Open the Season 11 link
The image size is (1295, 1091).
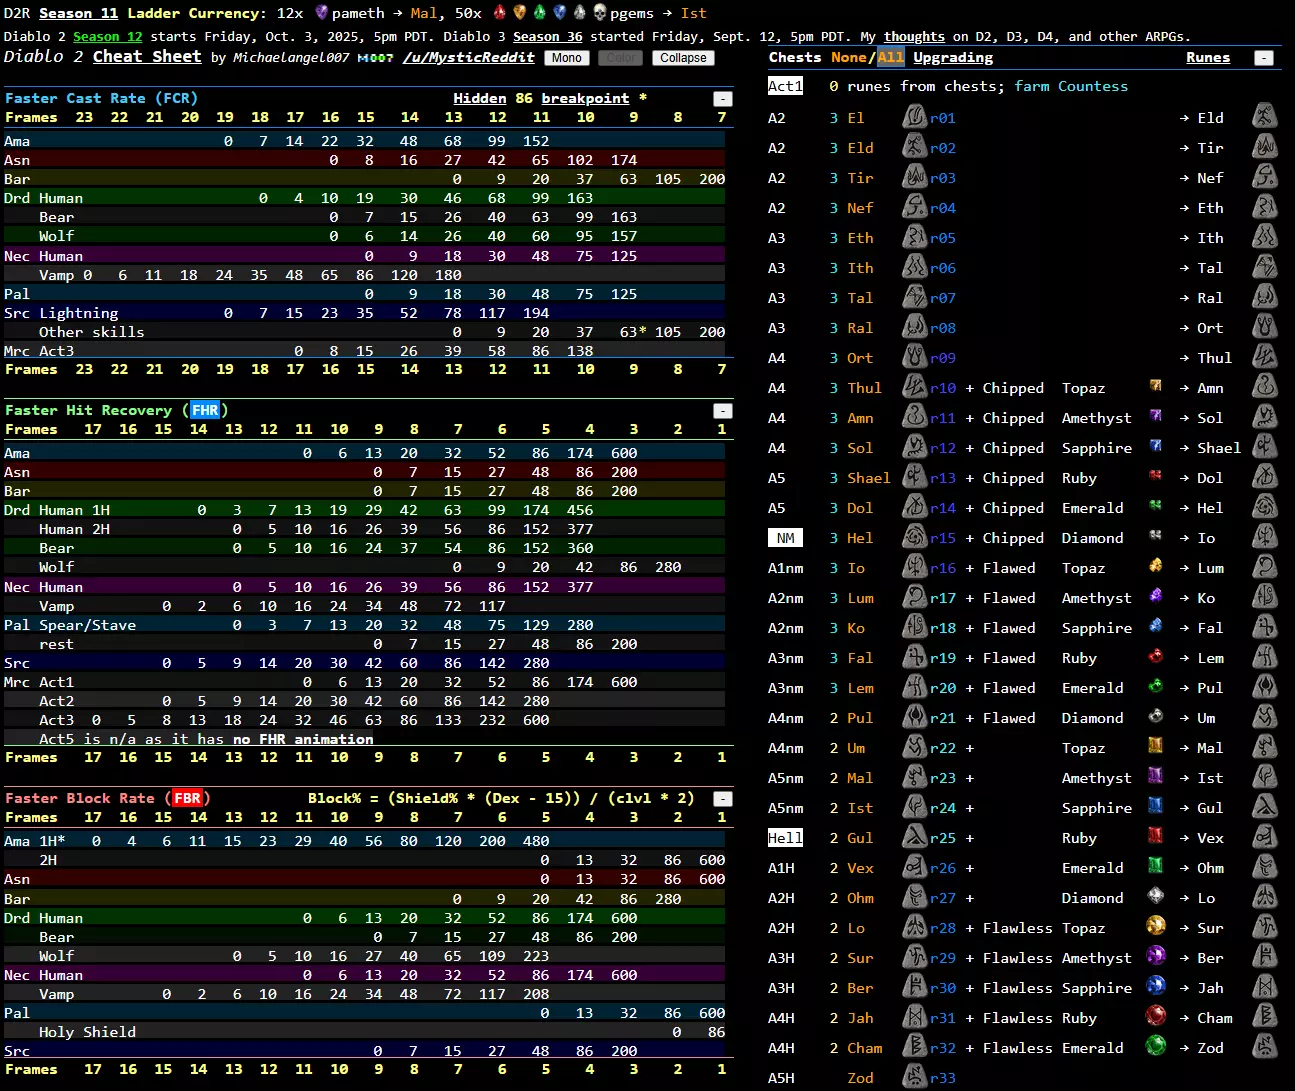click(78, 13)
